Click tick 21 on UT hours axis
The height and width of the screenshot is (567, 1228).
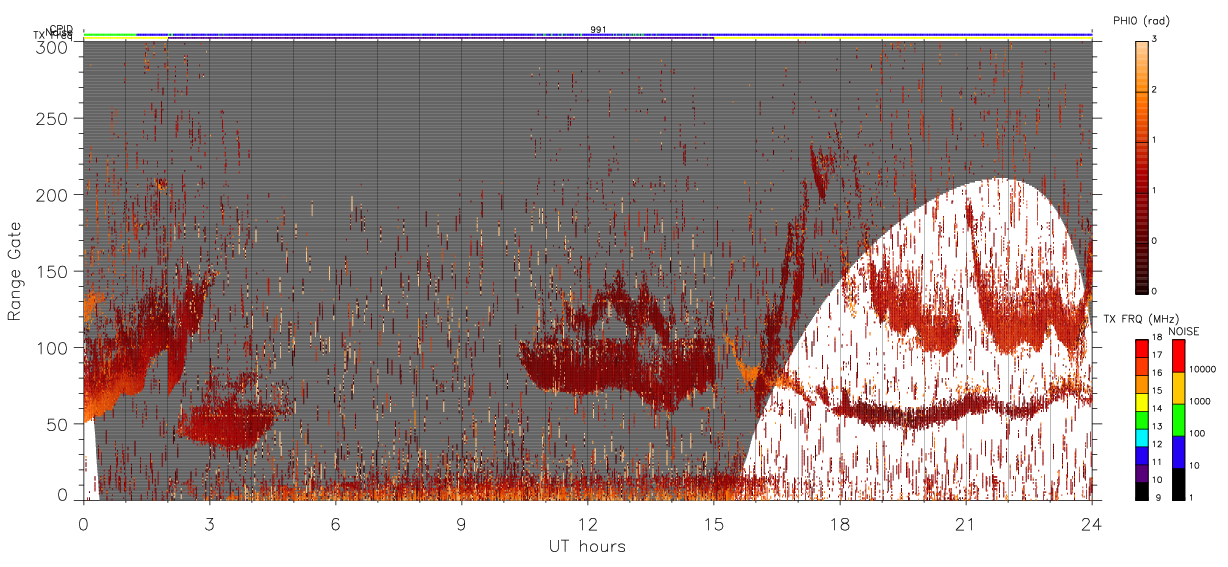pos(966,522)
